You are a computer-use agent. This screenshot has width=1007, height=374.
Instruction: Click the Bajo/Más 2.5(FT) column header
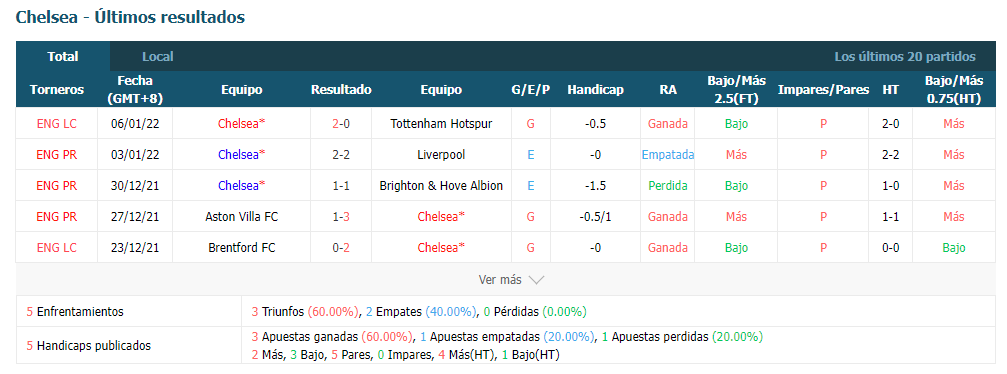click(x=736, y=90)
